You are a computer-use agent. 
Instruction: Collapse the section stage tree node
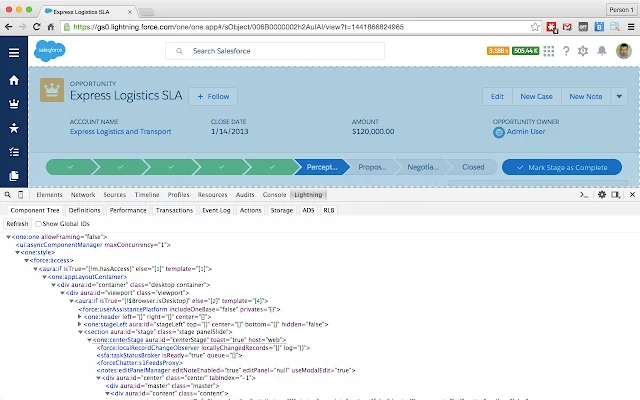point(80,332)
